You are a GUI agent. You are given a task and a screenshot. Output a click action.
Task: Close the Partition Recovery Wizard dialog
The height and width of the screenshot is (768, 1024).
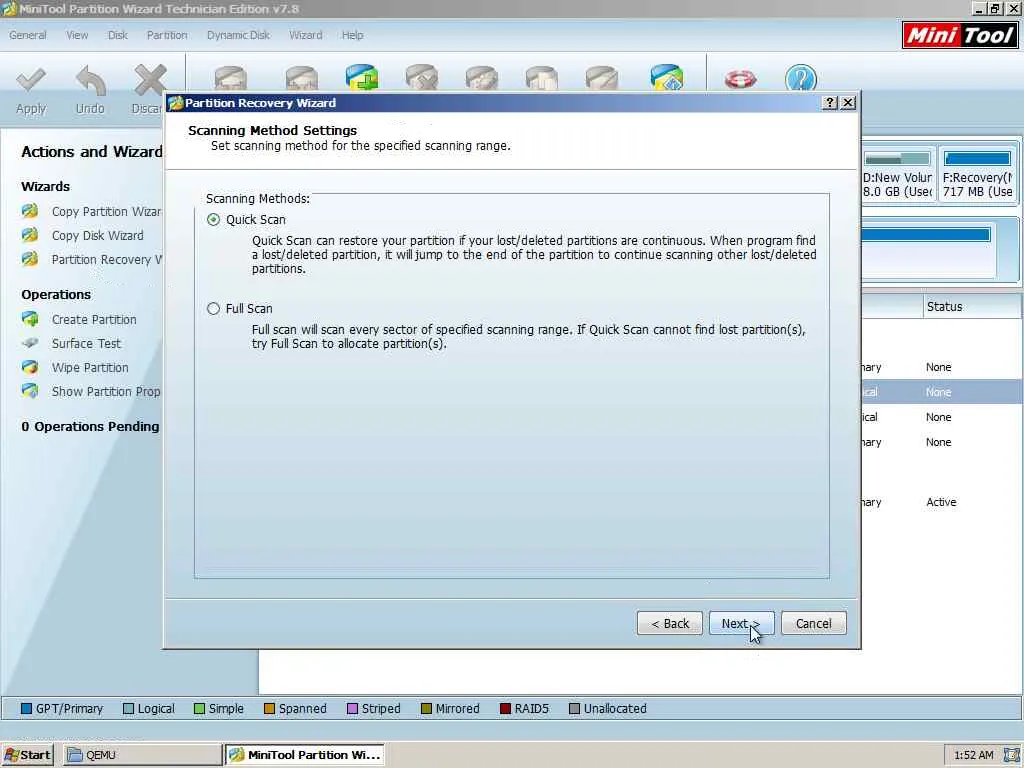pos(848,103)
